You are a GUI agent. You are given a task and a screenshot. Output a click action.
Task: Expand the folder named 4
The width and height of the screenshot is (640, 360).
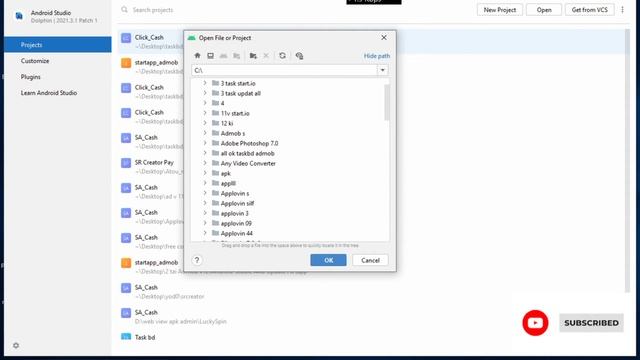click(205, 103)
